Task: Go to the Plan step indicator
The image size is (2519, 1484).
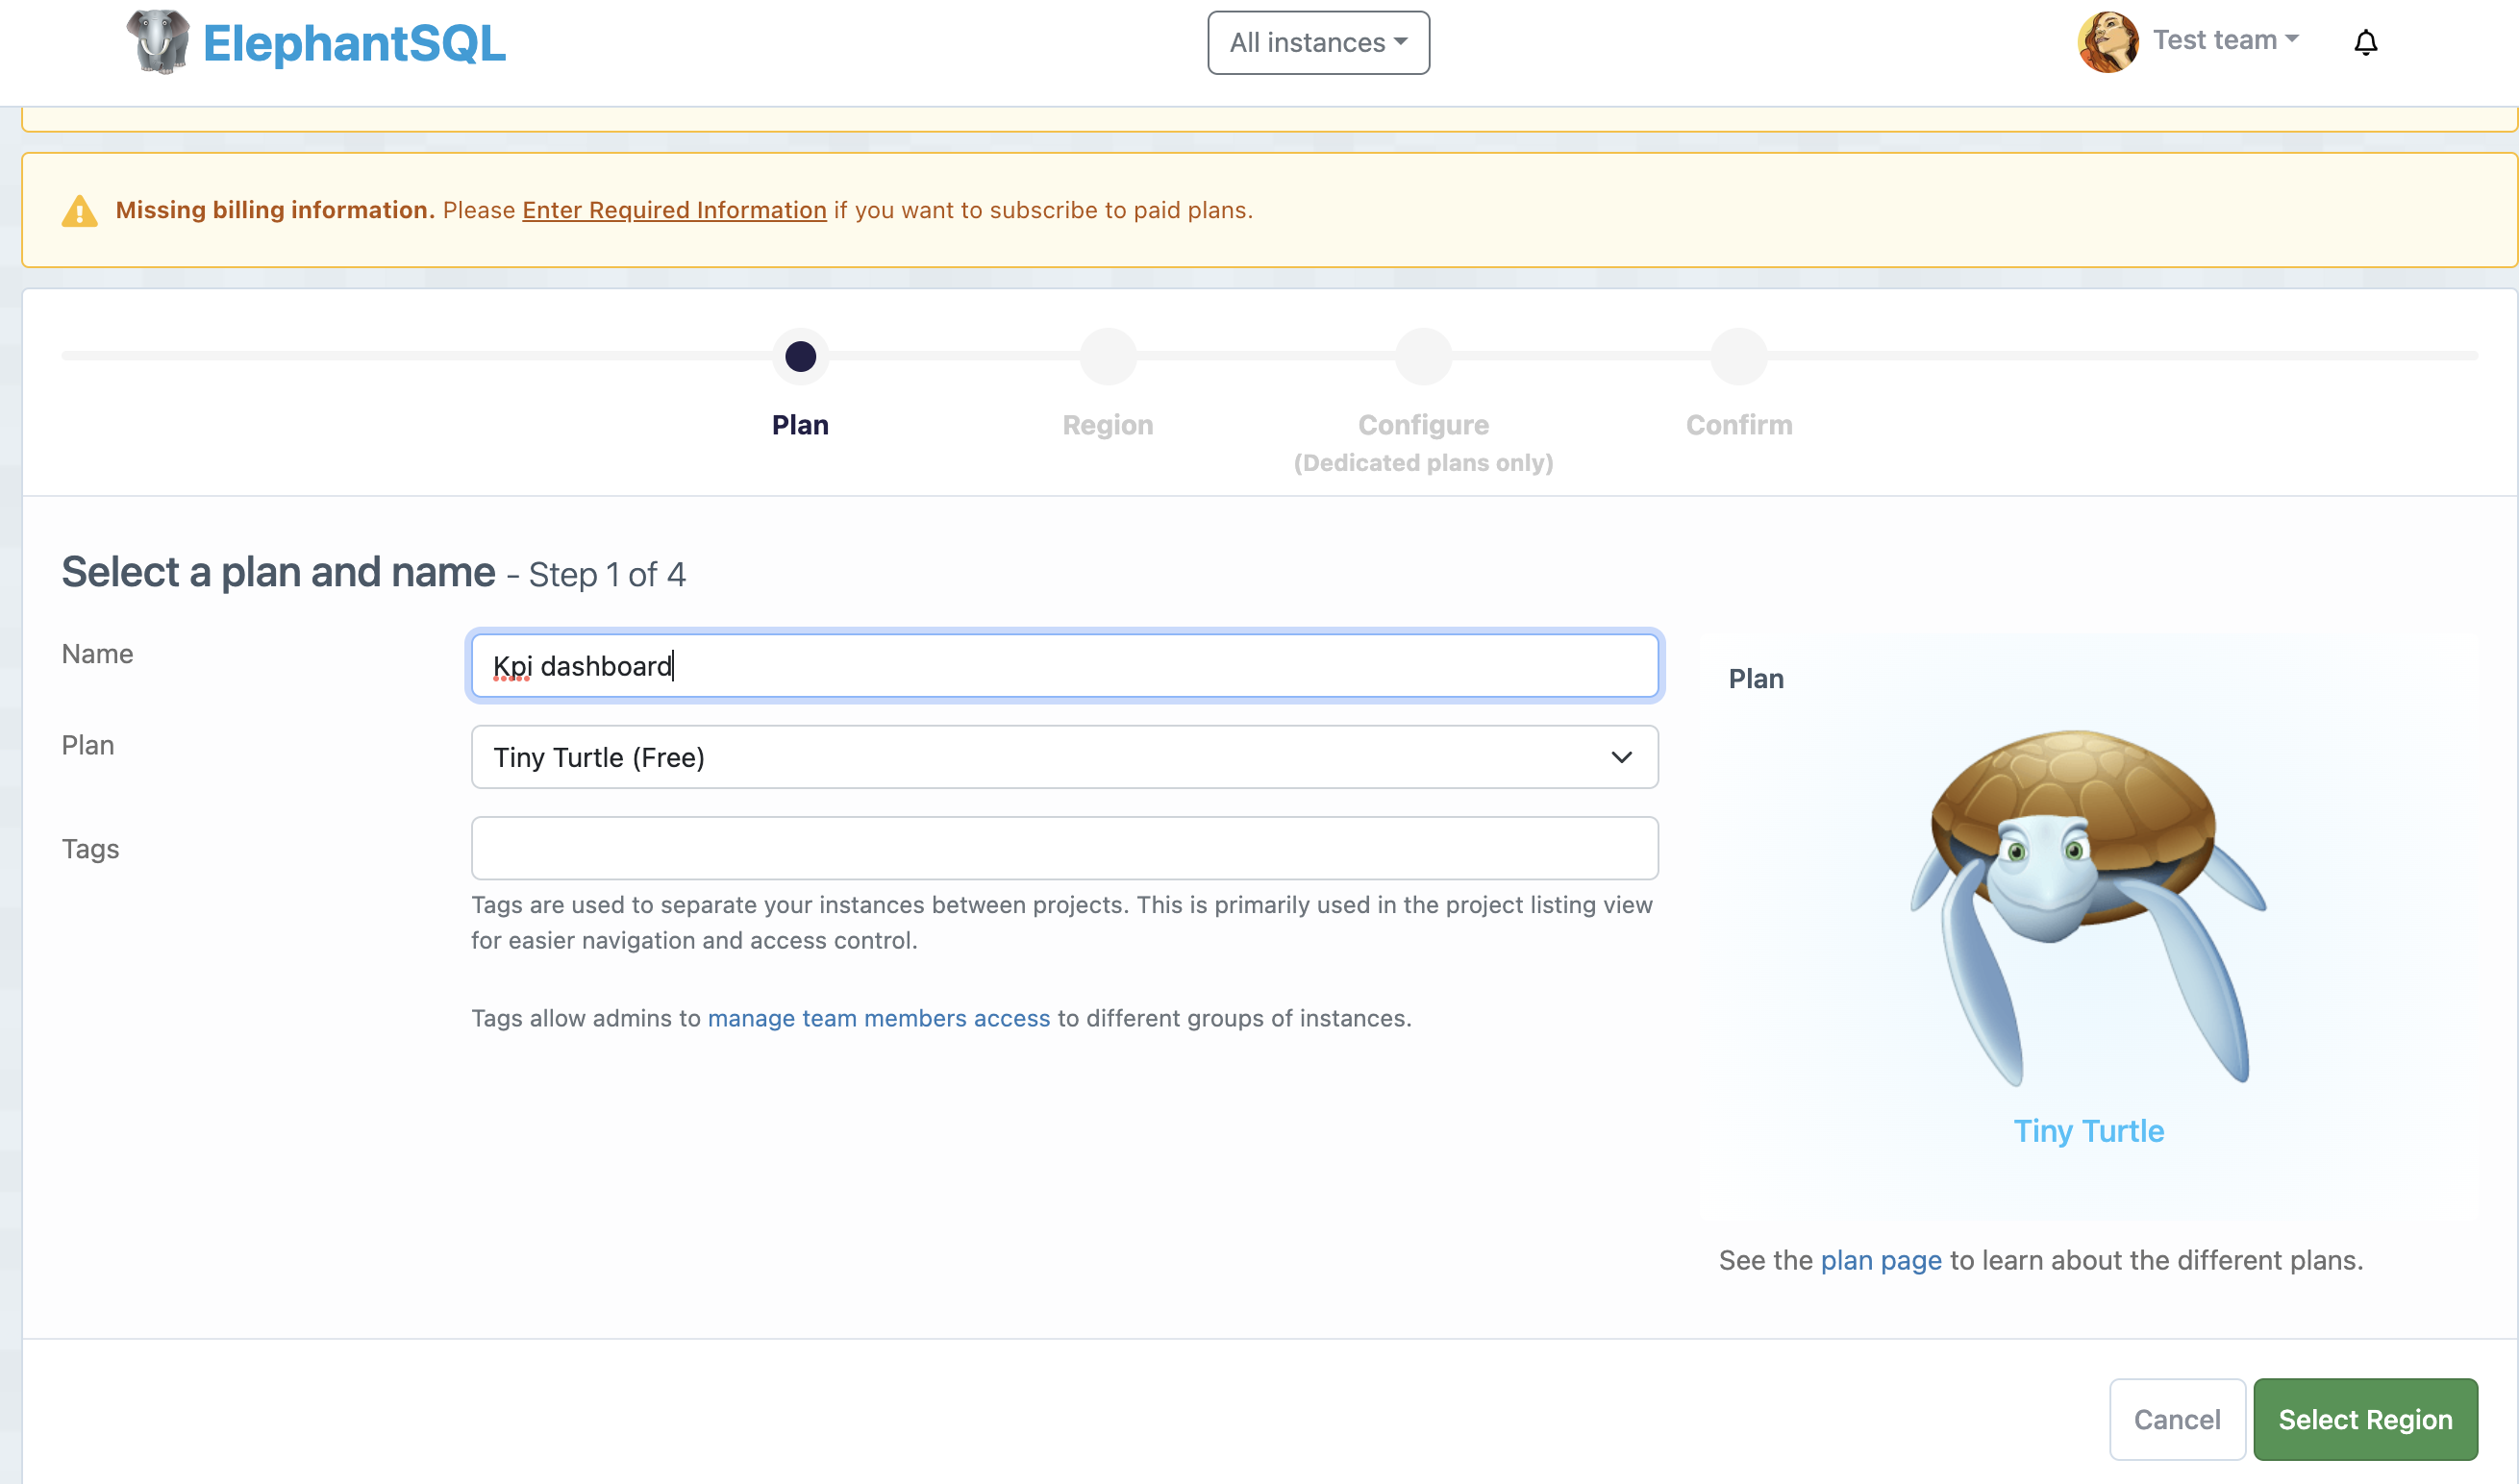Action: tap(800, 356)
